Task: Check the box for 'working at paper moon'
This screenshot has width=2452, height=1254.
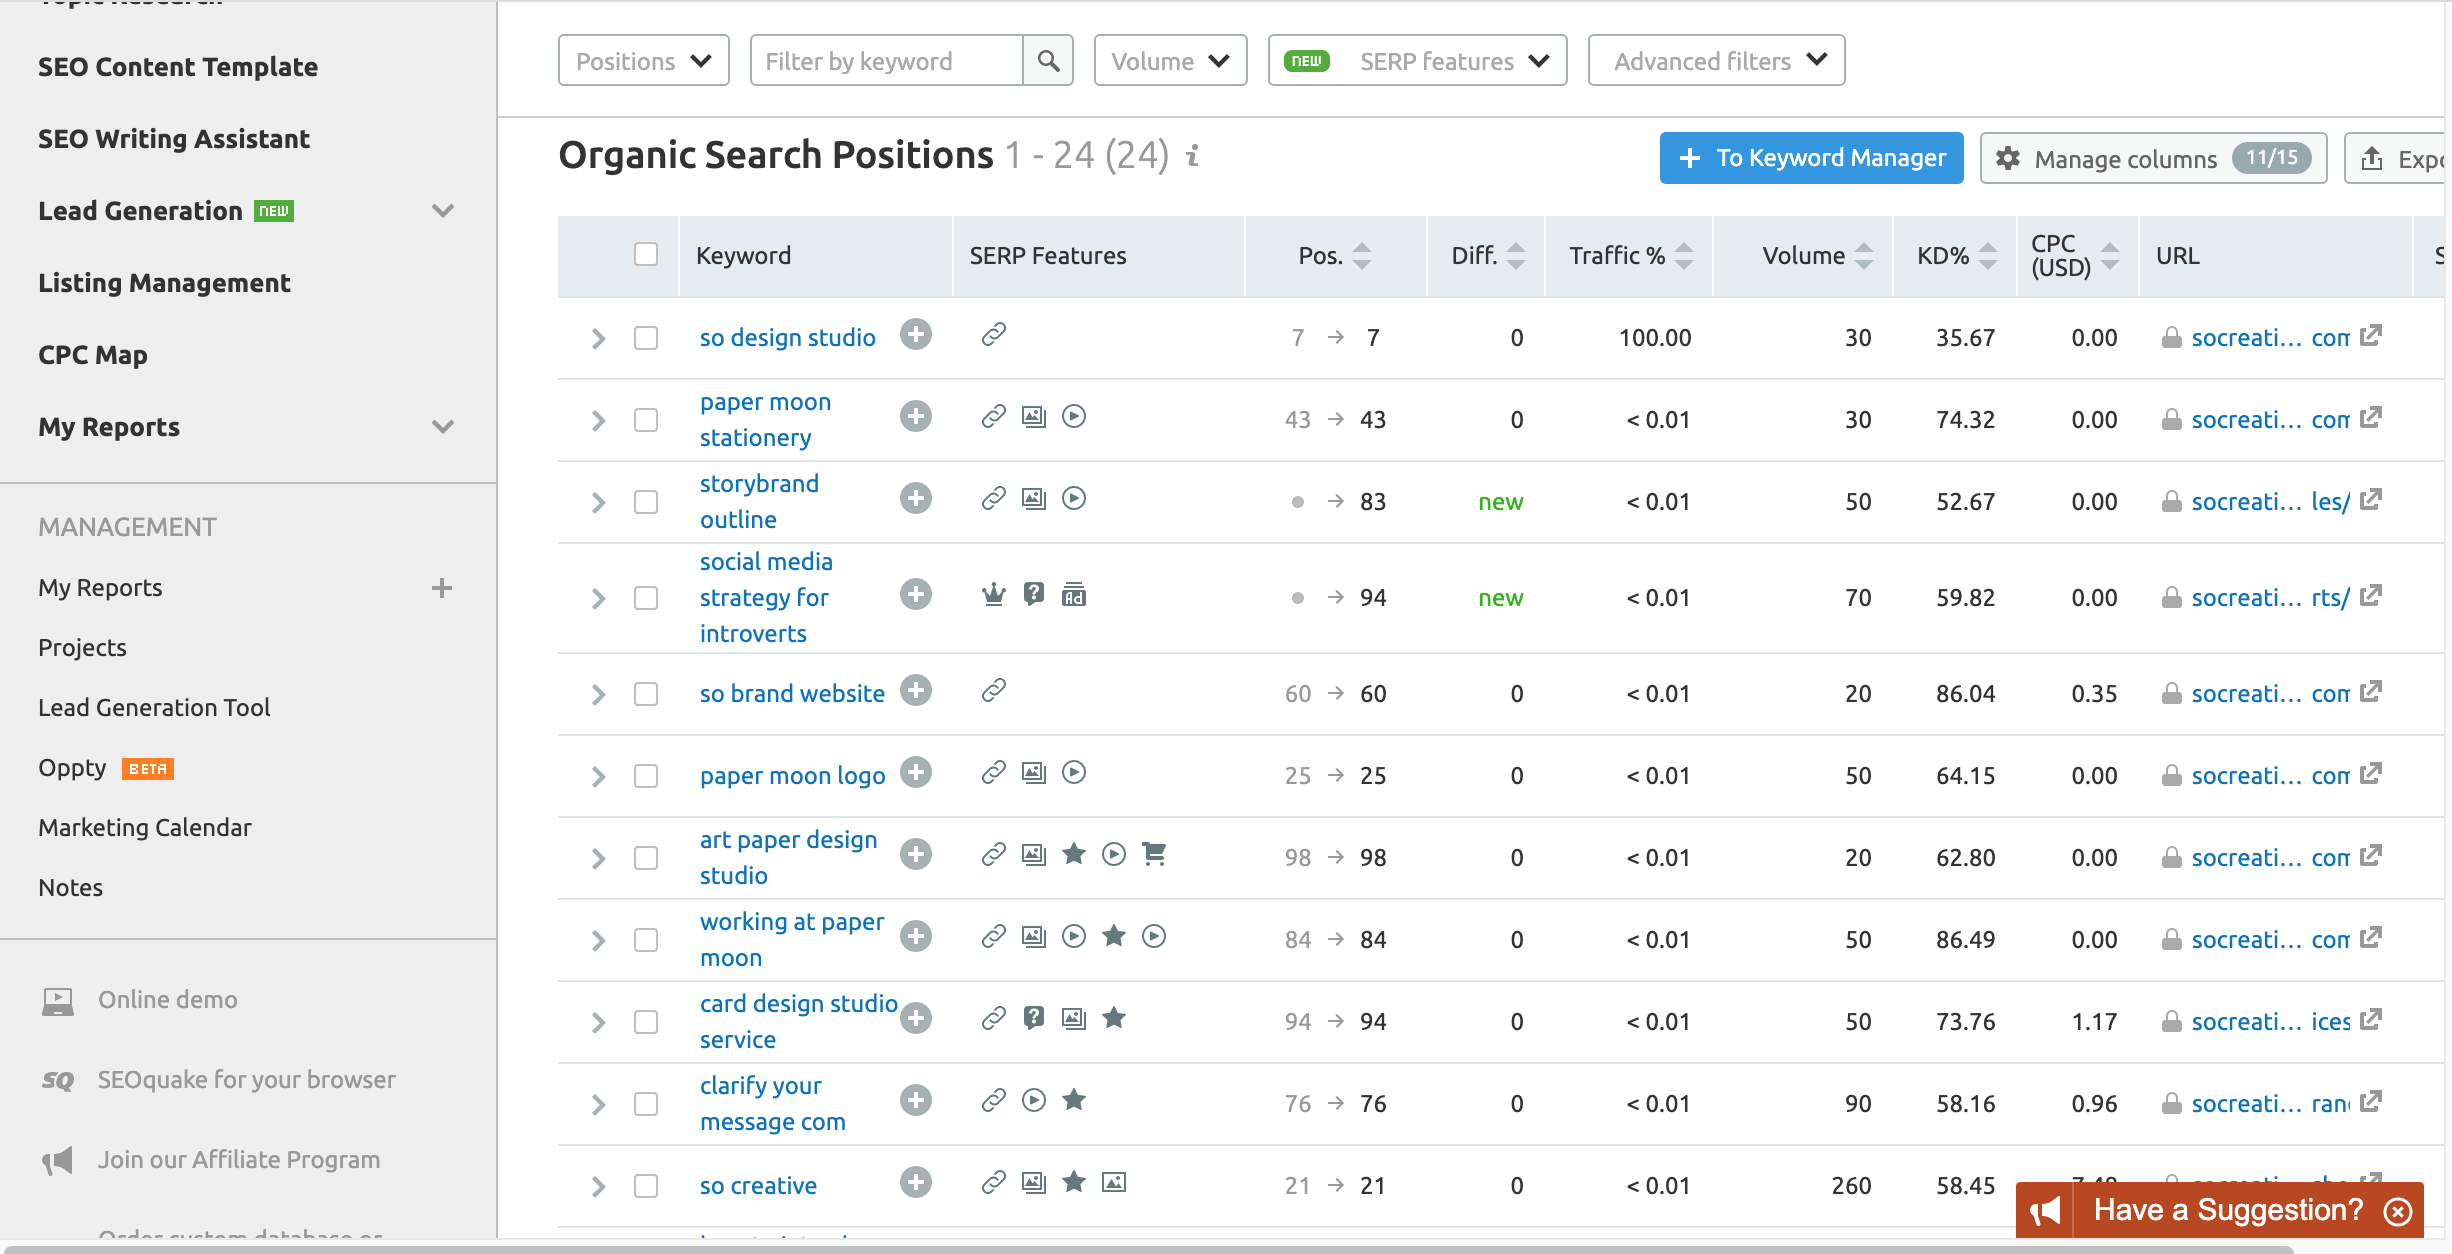Action: pos(646,940)
